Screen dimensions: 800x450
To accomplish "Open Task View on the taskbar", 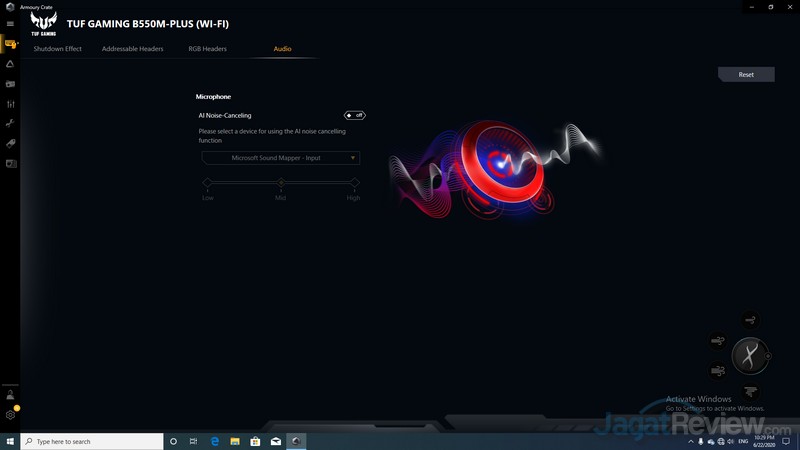I will click(193, 441).
